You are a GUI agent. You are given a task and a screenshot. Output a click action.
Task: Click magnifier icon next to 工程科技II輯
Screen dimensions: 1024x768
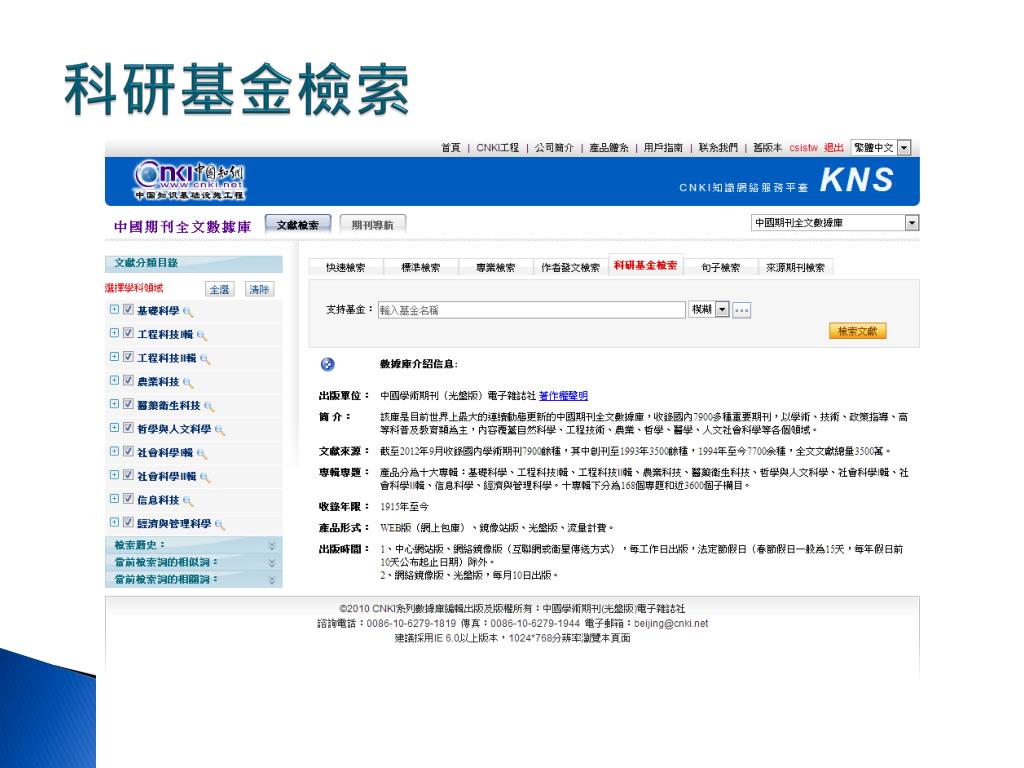click(x=205, y=359)
